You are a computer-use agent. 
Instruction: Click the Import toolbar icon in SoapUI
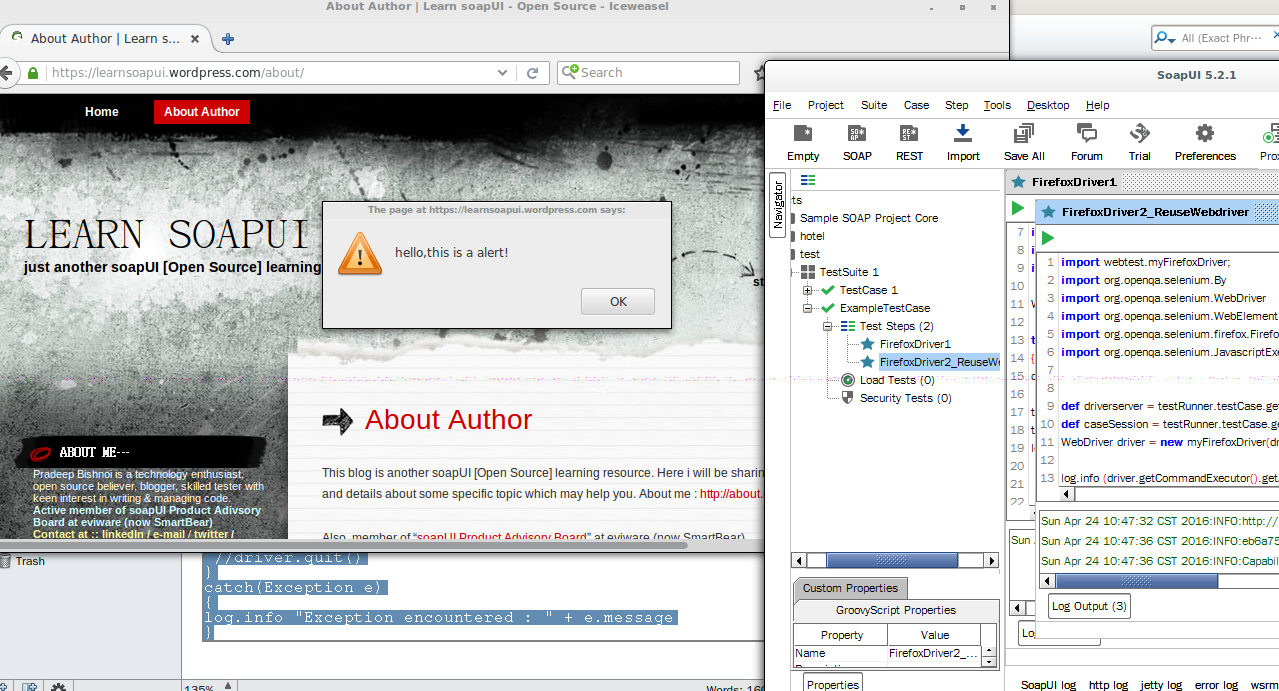point(963,134)
